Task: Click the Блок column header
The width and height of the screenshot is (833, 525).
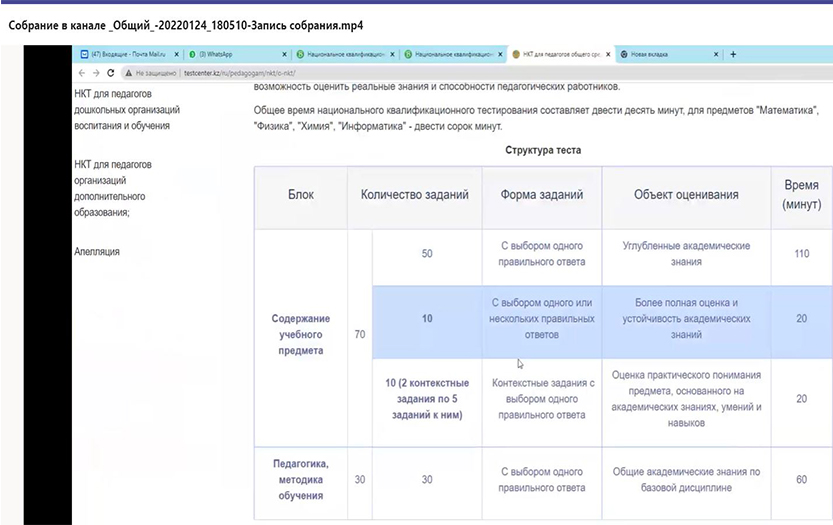Action: [x=300, y=195]
